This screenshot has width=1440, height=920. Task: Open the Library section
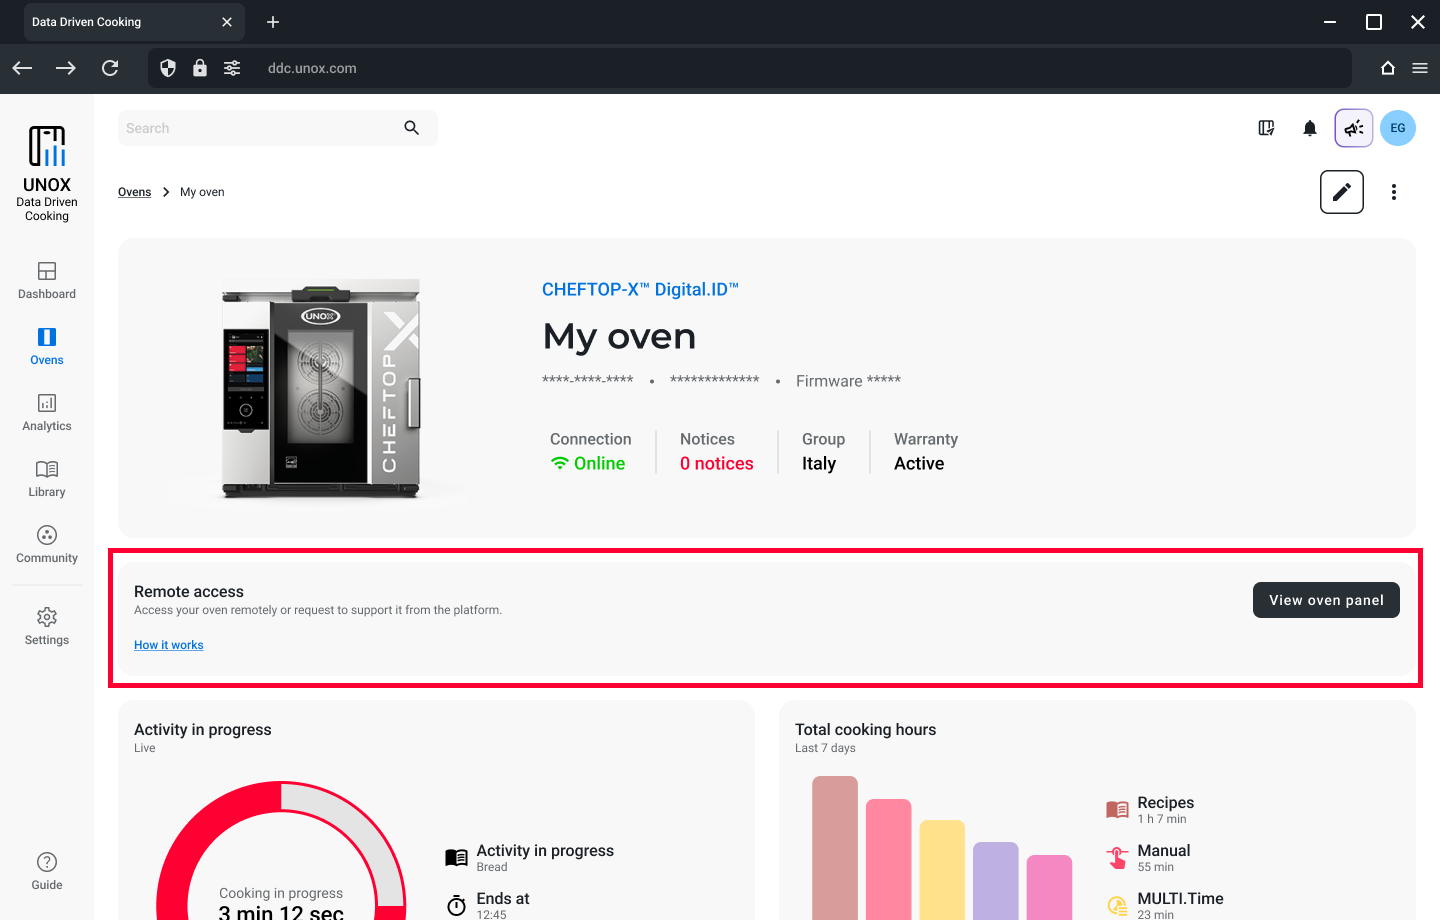[47, 478]
